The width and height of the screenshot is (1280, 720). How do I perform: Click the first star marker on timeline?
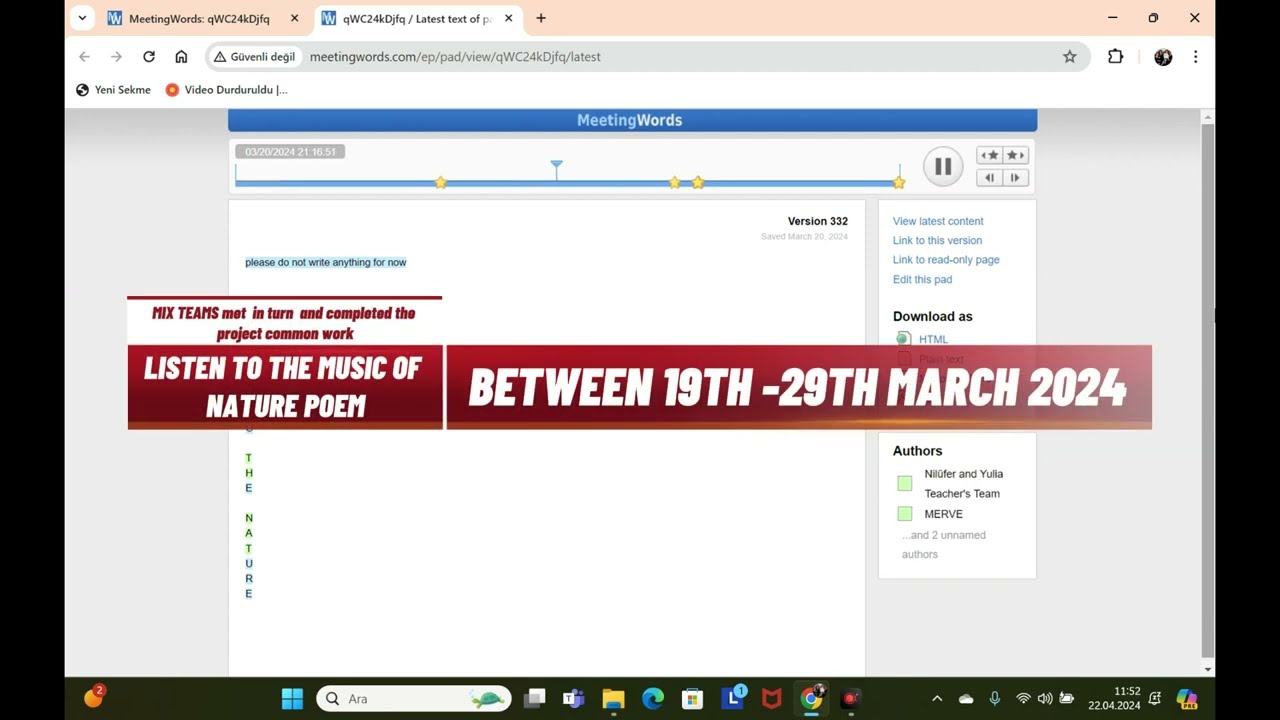(441, 182)
